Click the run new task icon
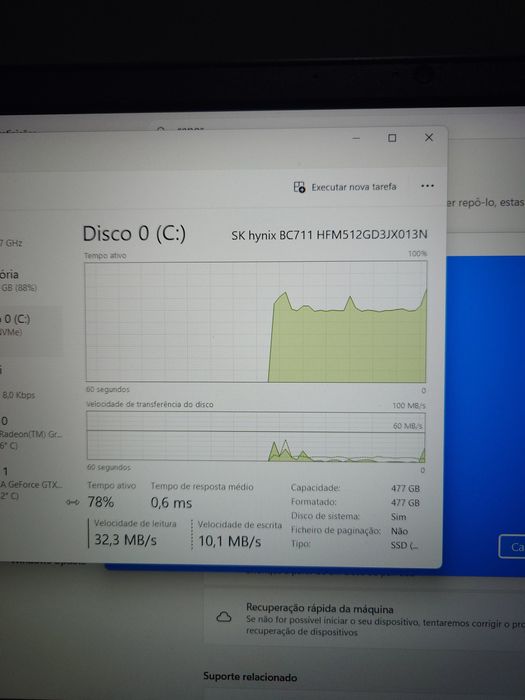525x700 pixels. (299, 187)
